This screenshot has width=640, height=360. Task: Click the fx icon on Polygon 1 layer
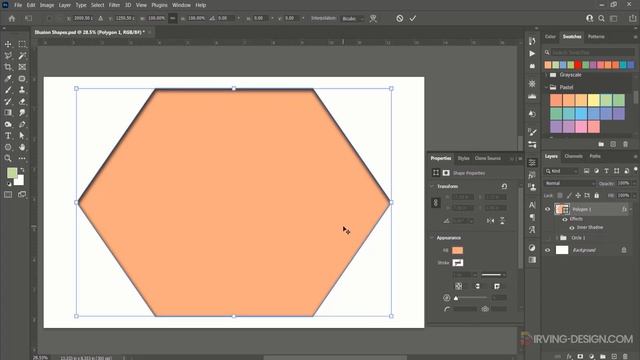(x=624, y=209)
